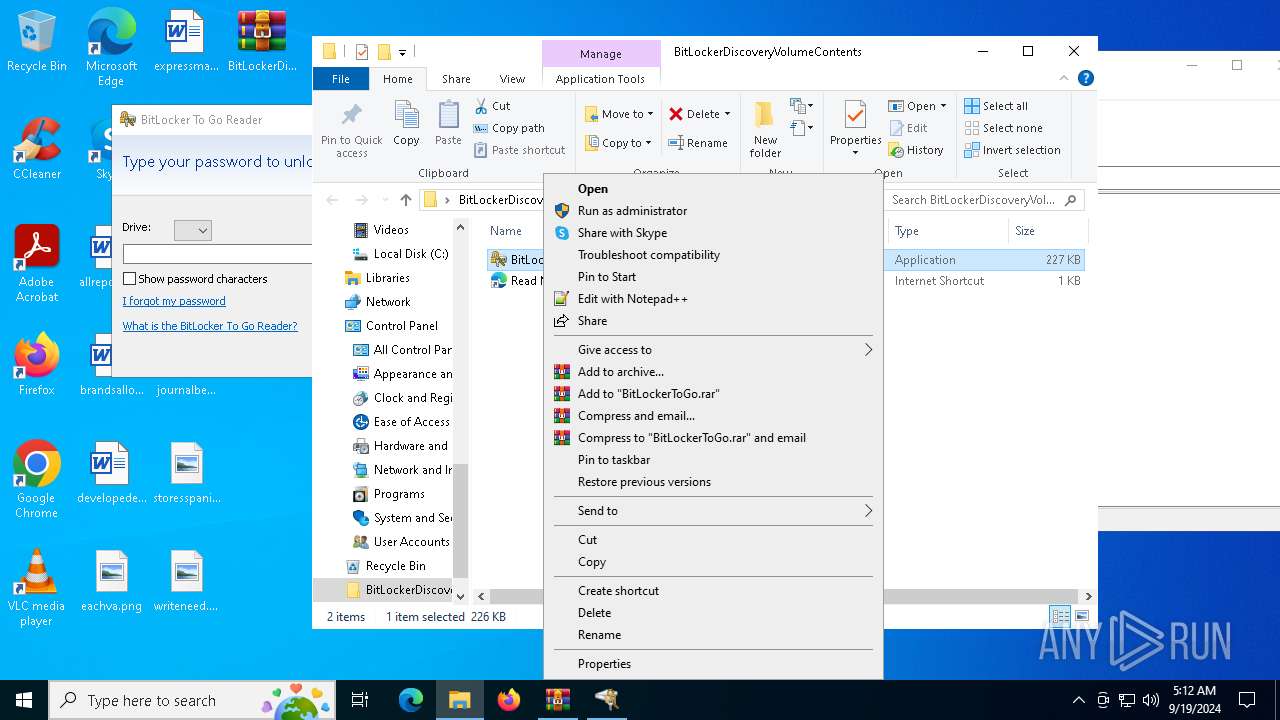
Task: Open Recycle Bin desktop icon
Action: [37, 42]
